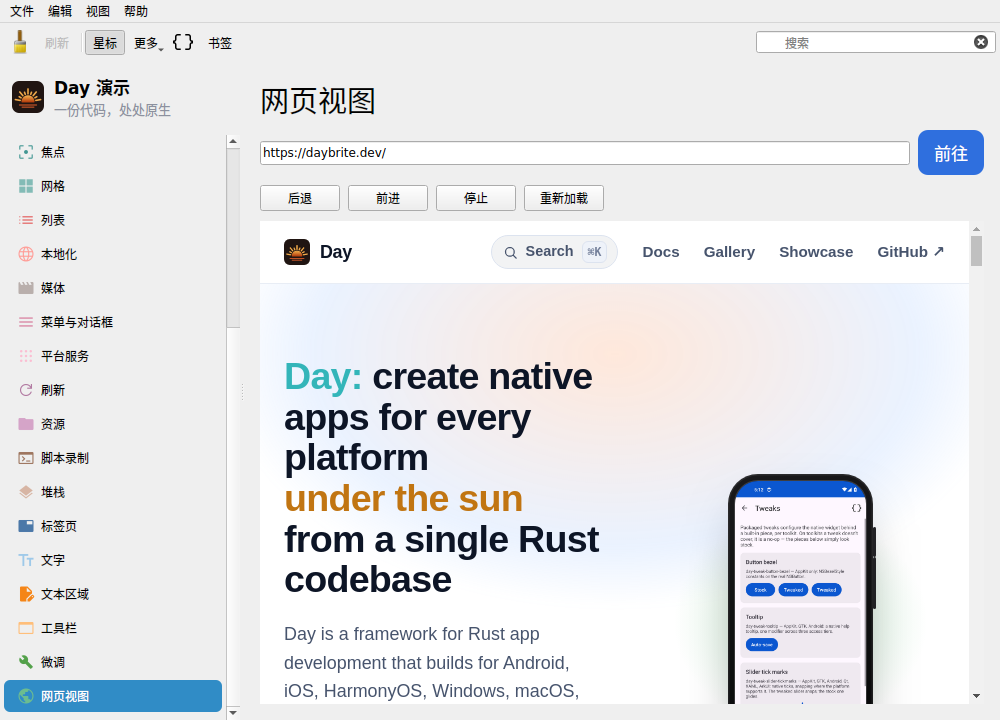This screenshot has height=720, width=1000.
Task: Open the 堆栈 (Stack) sidebar item
Action: point(113,492)
